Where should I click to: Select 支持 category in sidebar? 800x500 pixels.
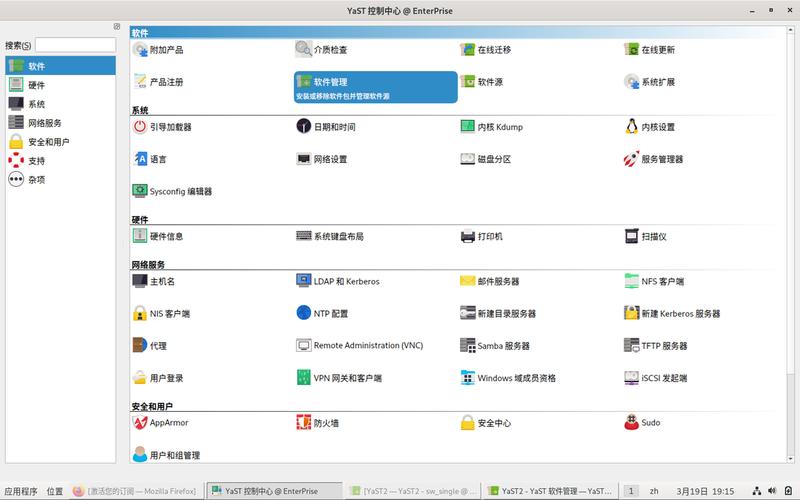[x=61, y=160]
